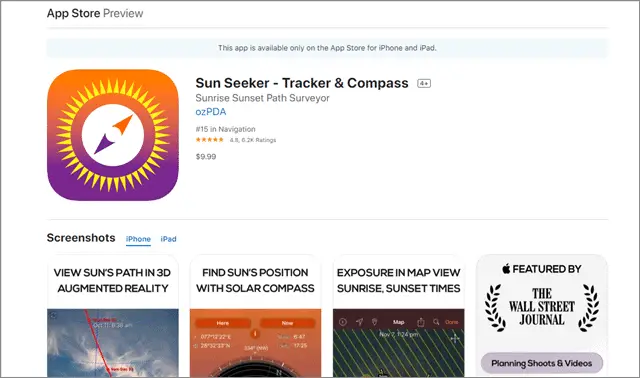Click the magnifier search icon in map screenshot
Viewport: 640px width, 378px height.
click(x=436, y=322)
